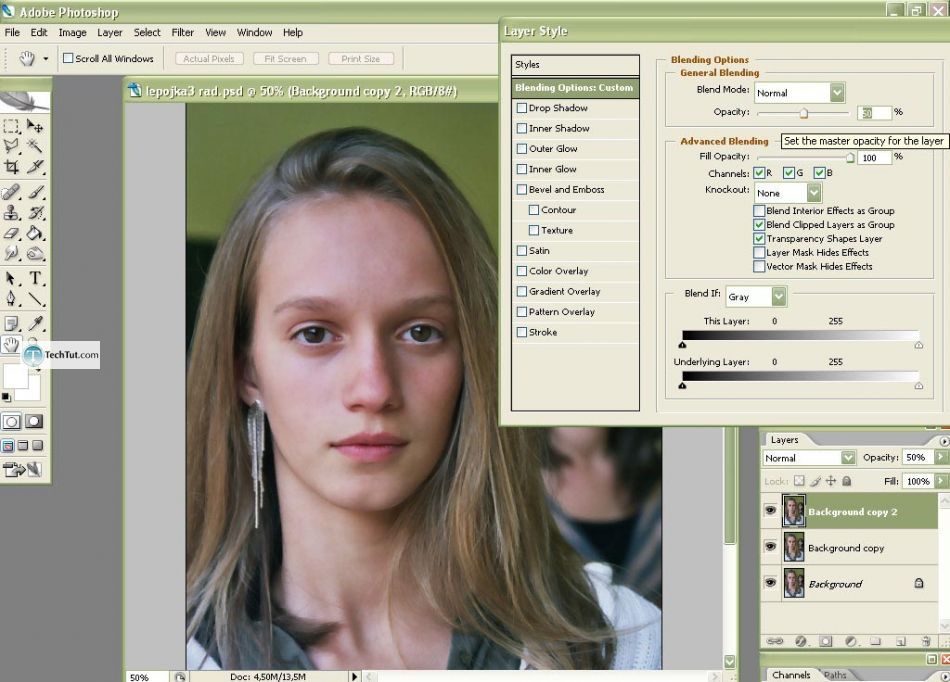Open the File menu
Screen dimensions: 950x682
pos(12,33)
